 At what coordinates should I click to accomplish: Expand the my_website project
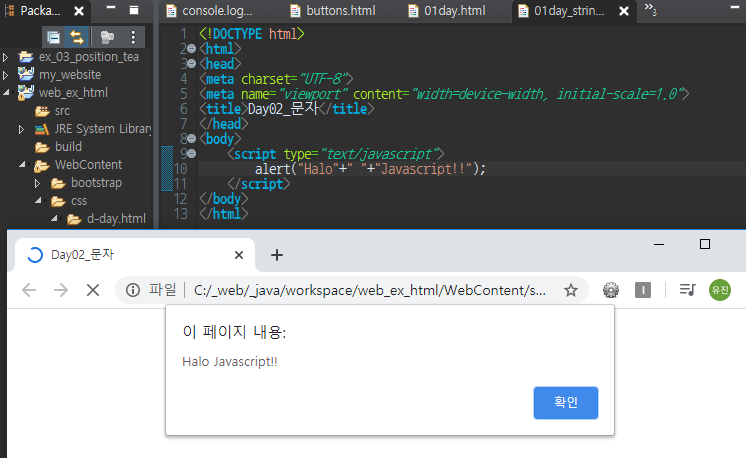coord(6,75)
